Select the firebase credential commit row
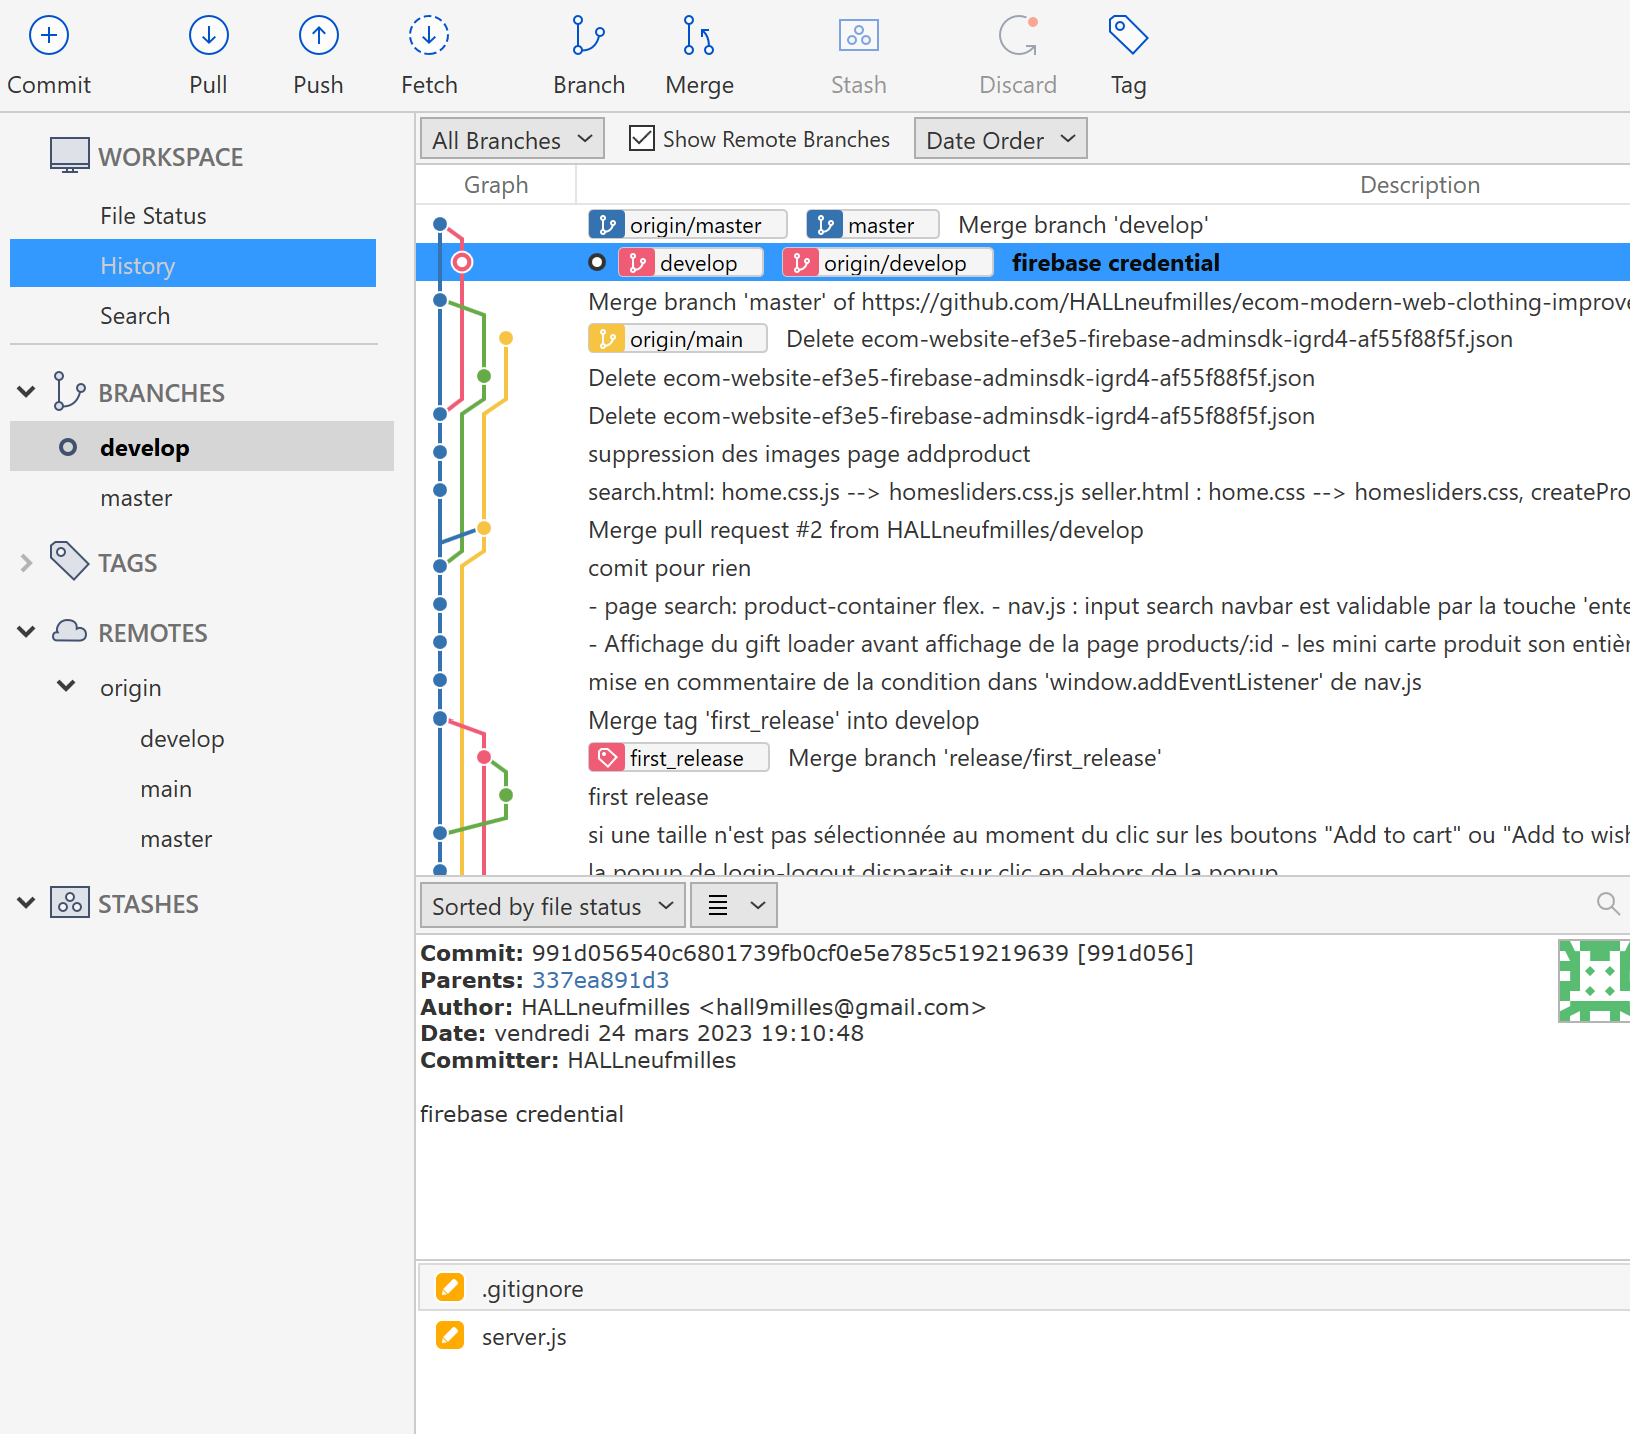 coord(1115,262)
